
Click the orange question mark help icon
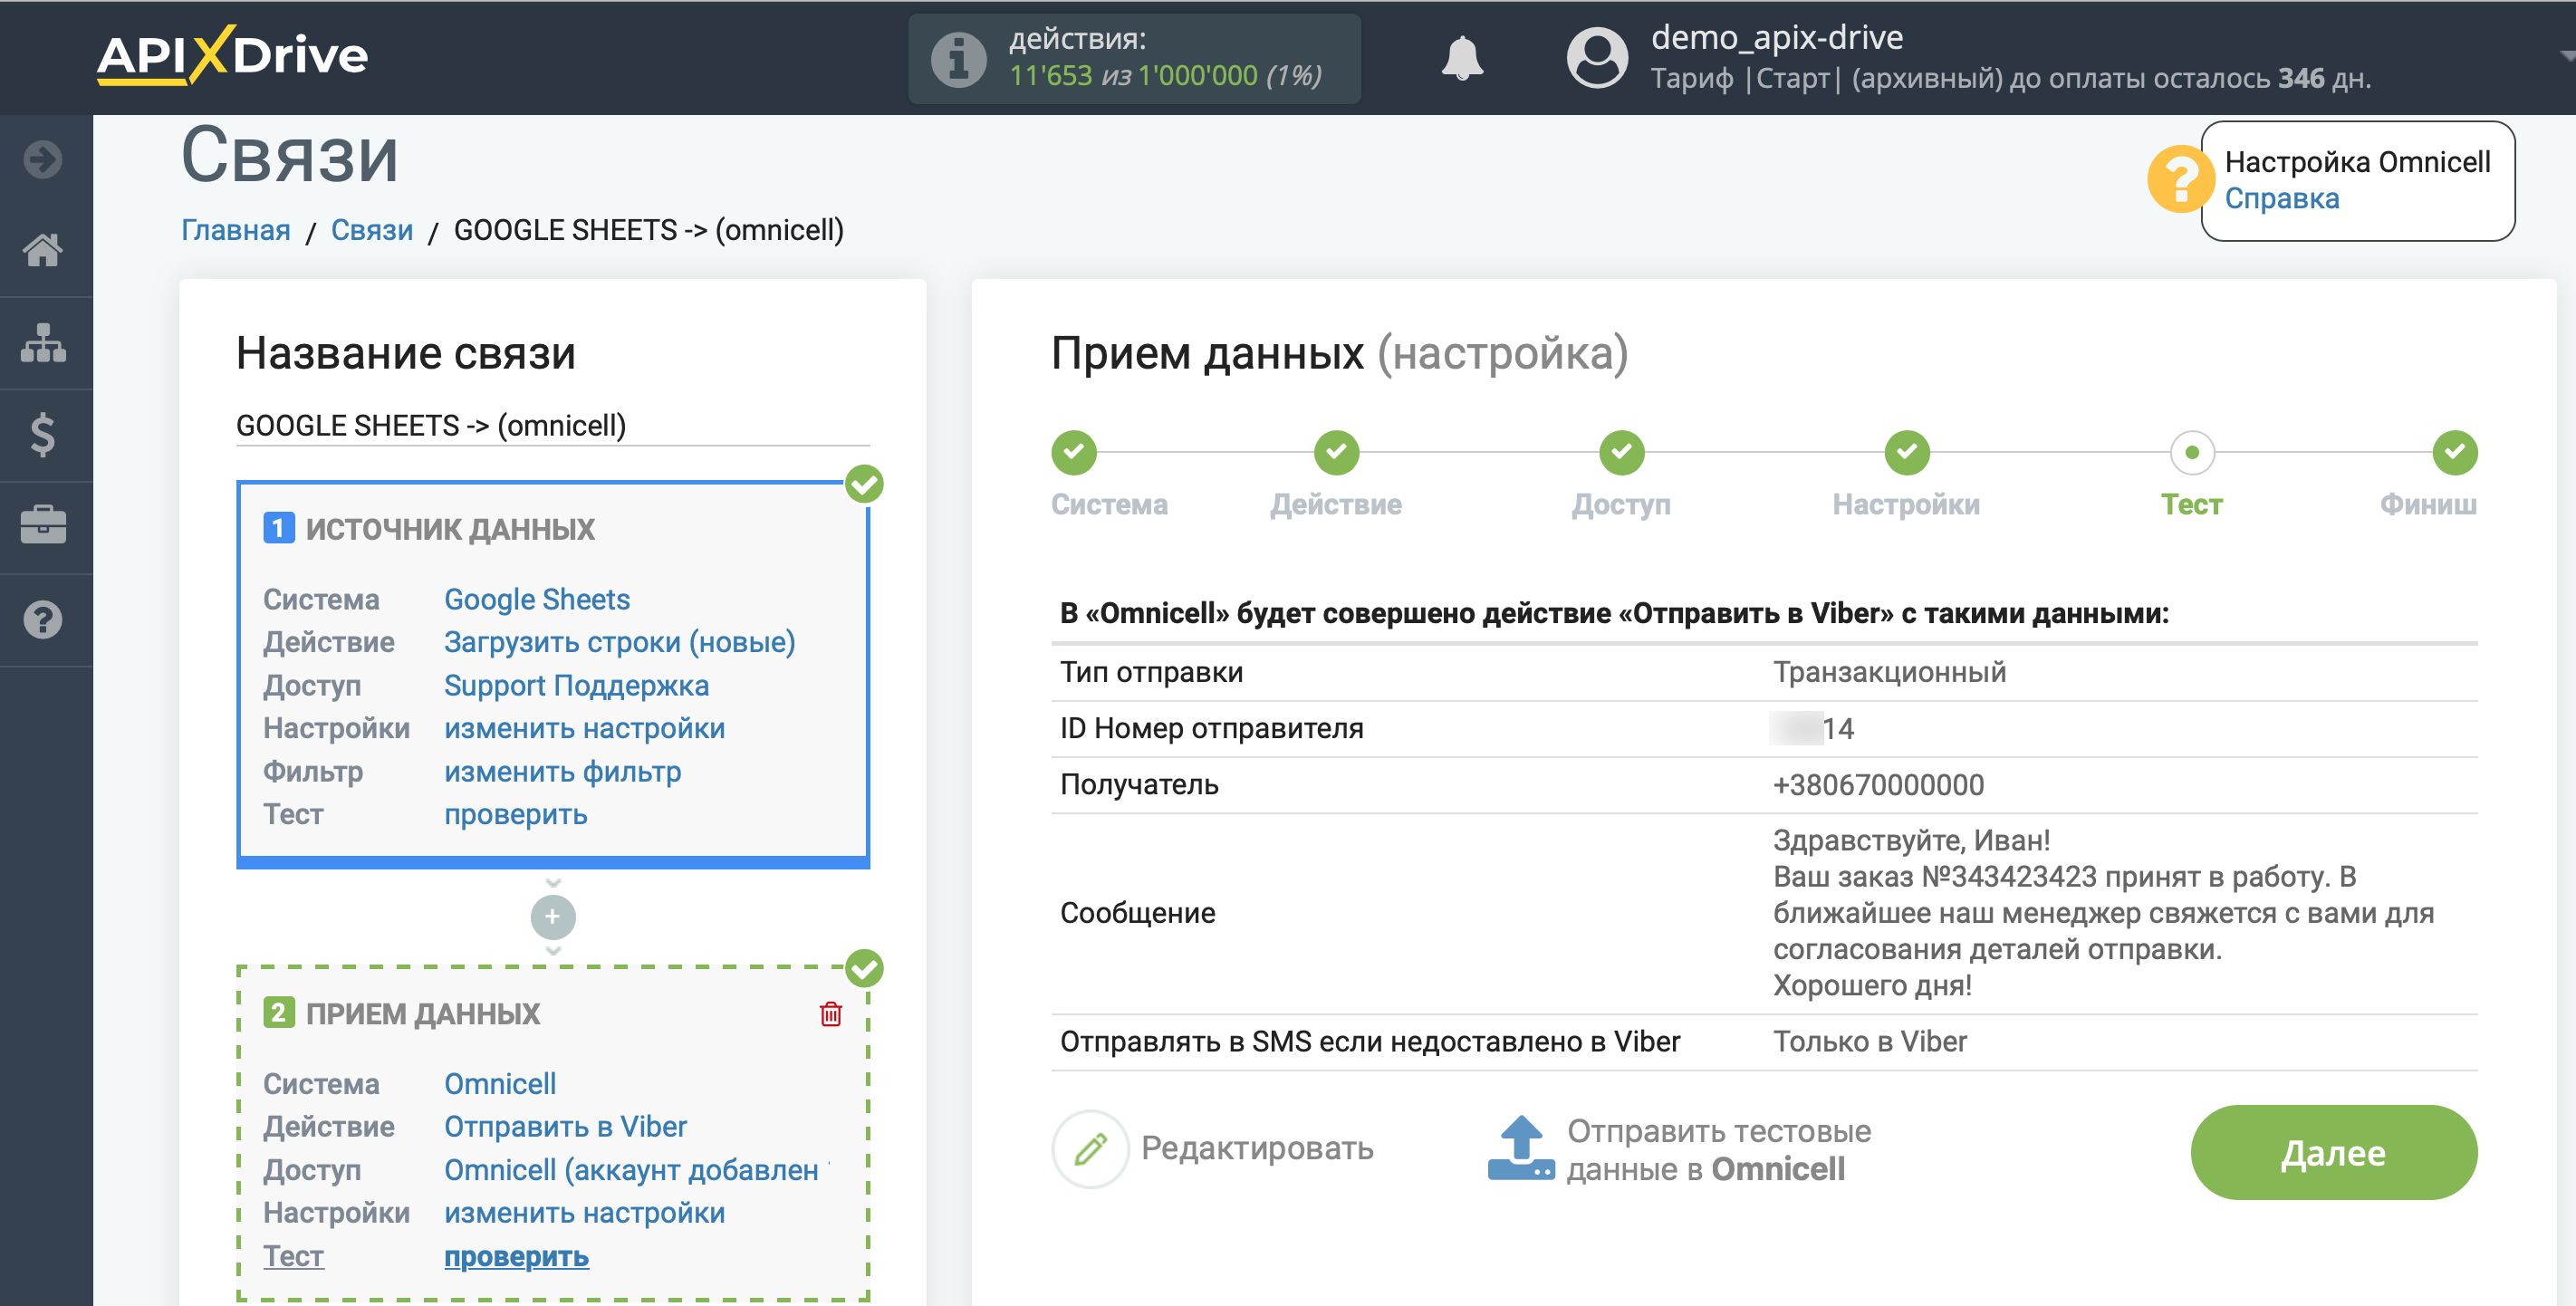coord(2180,180)
